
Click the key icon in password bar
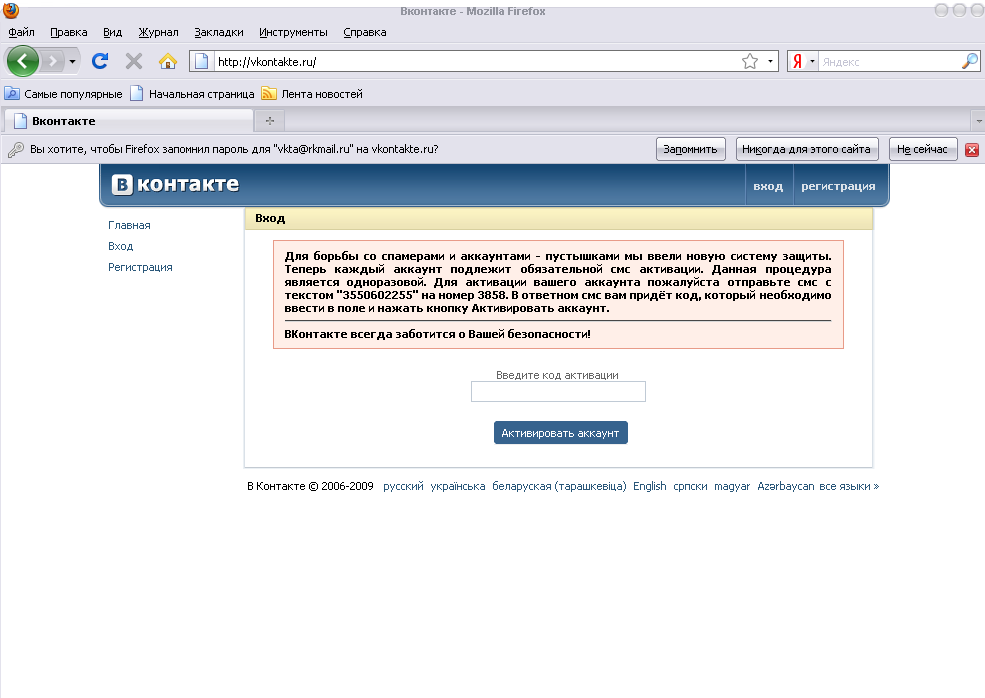tap(16, 149)
